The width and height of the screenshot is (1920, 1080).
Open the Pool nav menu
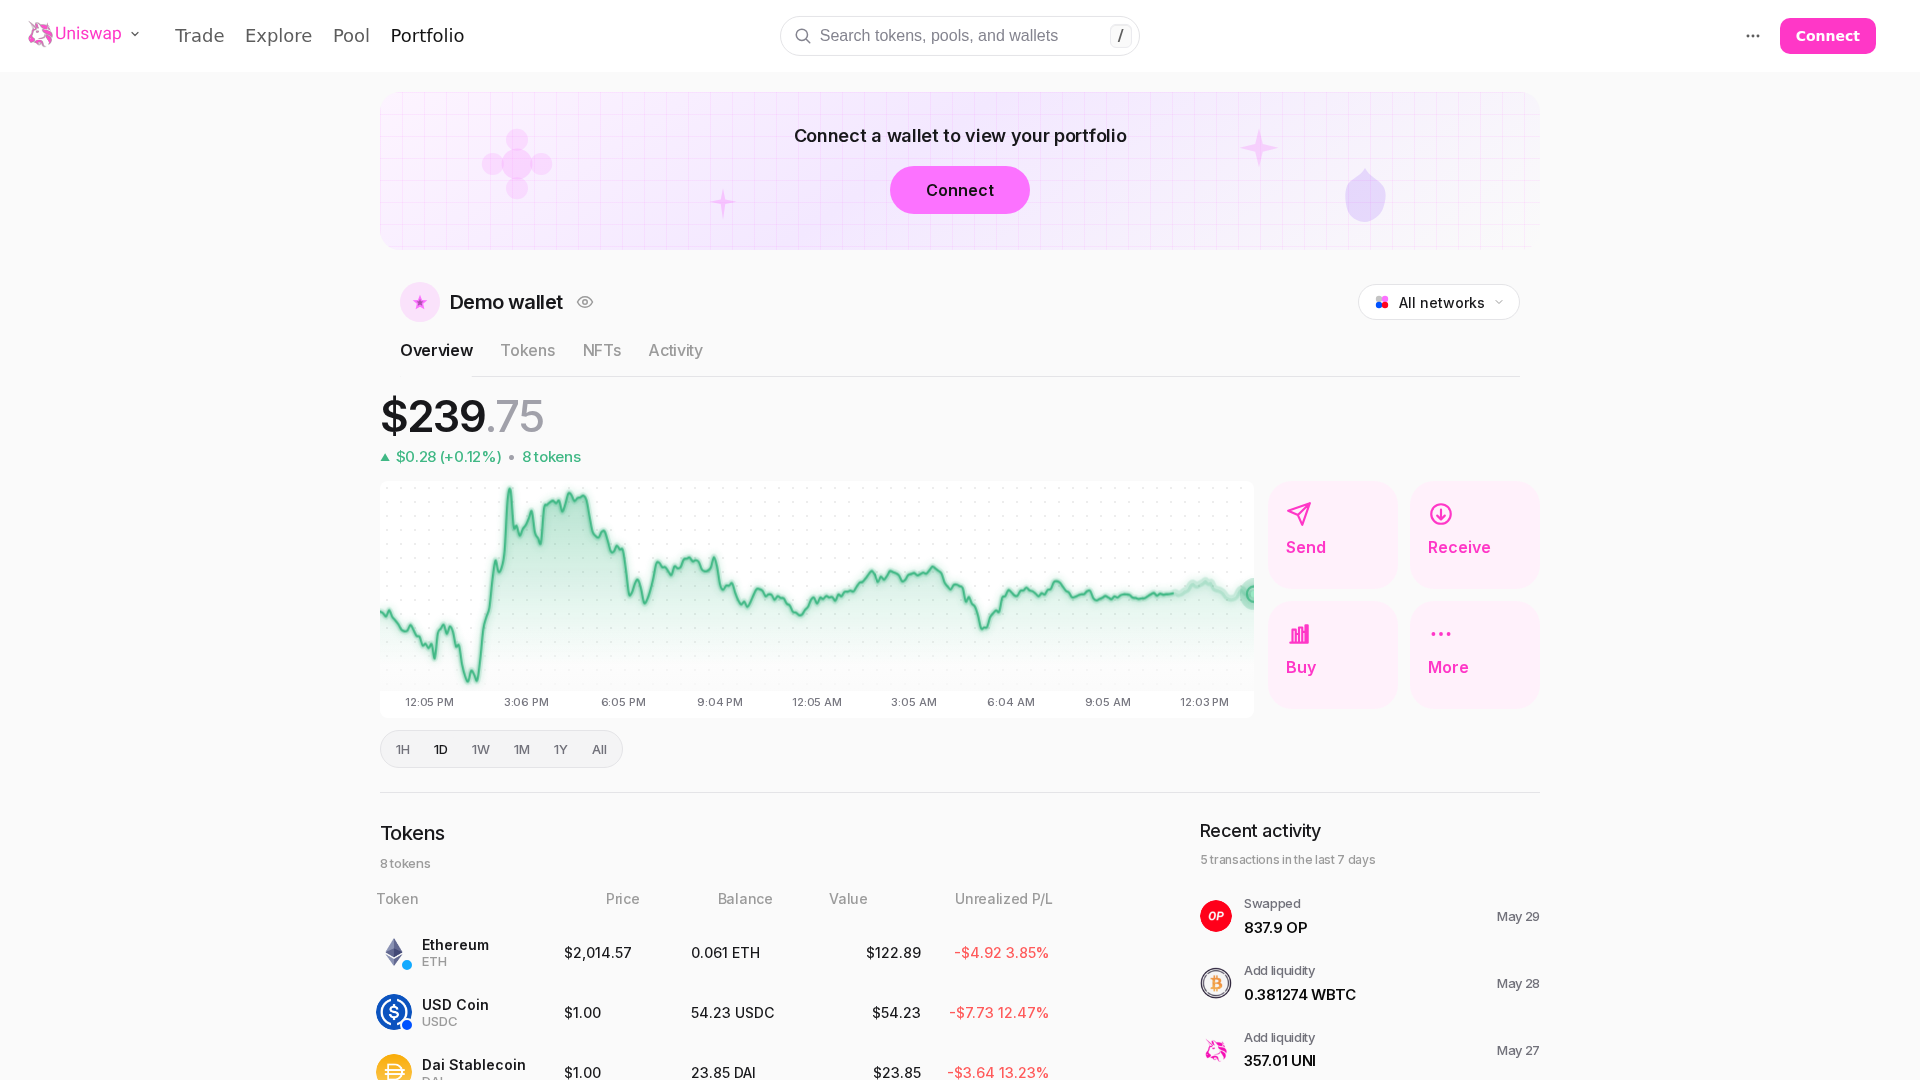351,36
